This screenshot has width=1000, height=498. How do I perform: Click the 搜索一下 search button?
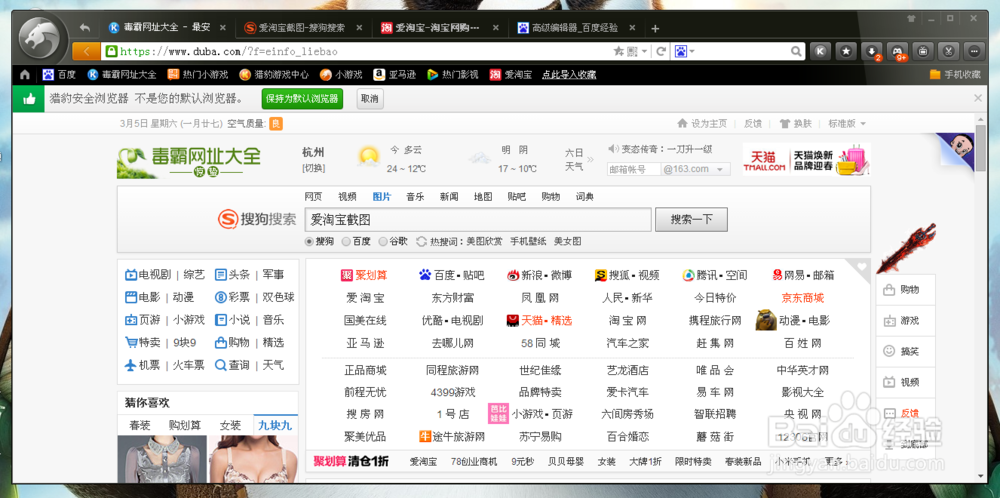[691, 219]
